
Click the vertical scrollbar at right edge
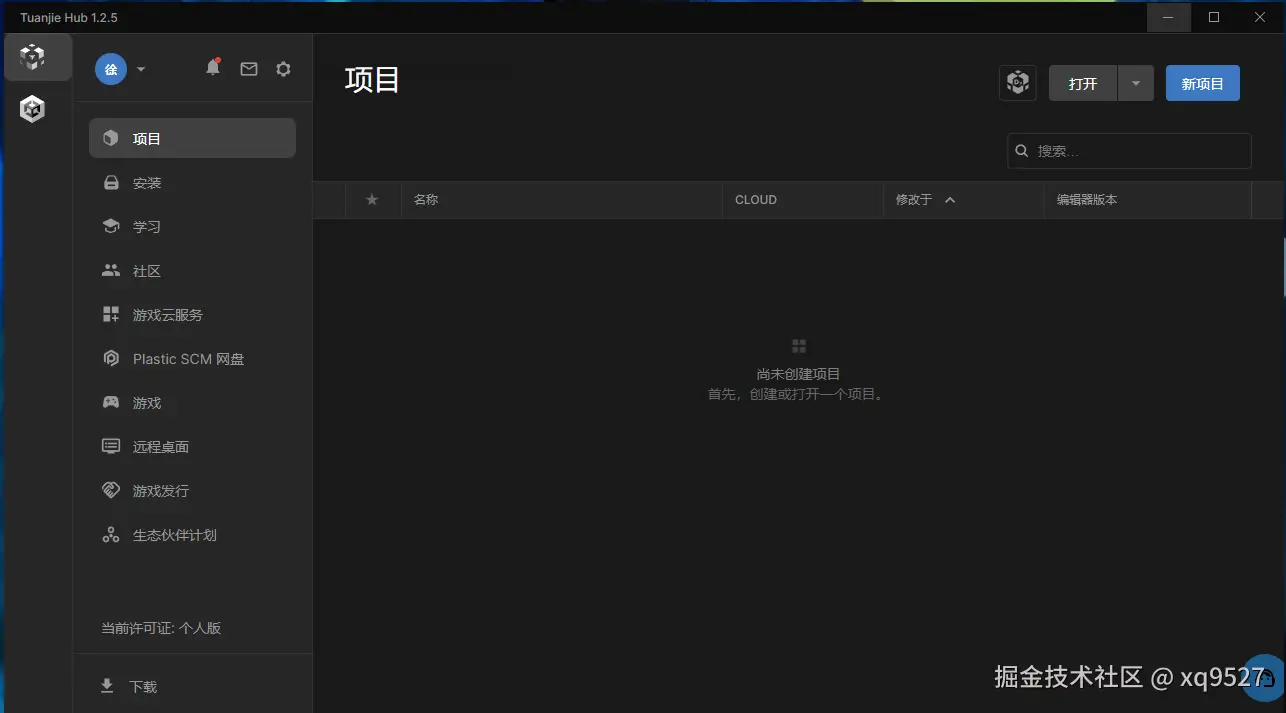click(1284, 267)
